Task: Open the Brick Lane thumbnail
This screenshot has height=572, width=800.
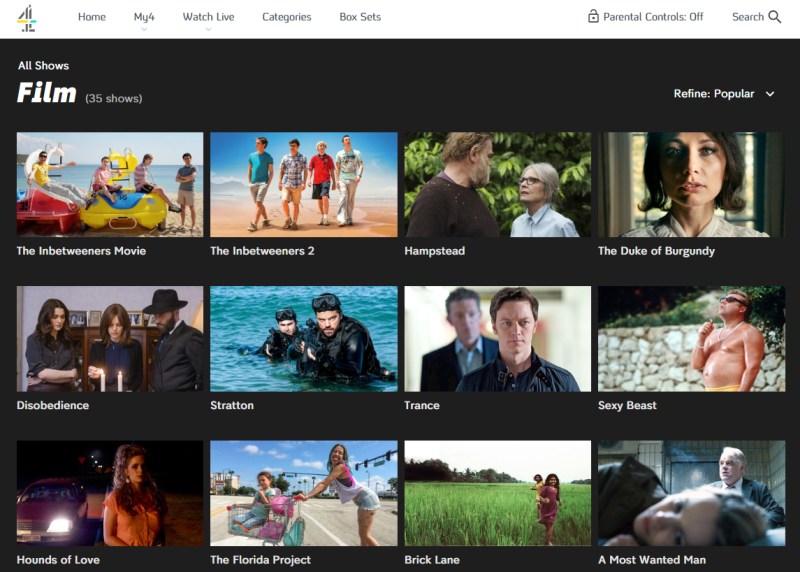Action: pos(497,493)
